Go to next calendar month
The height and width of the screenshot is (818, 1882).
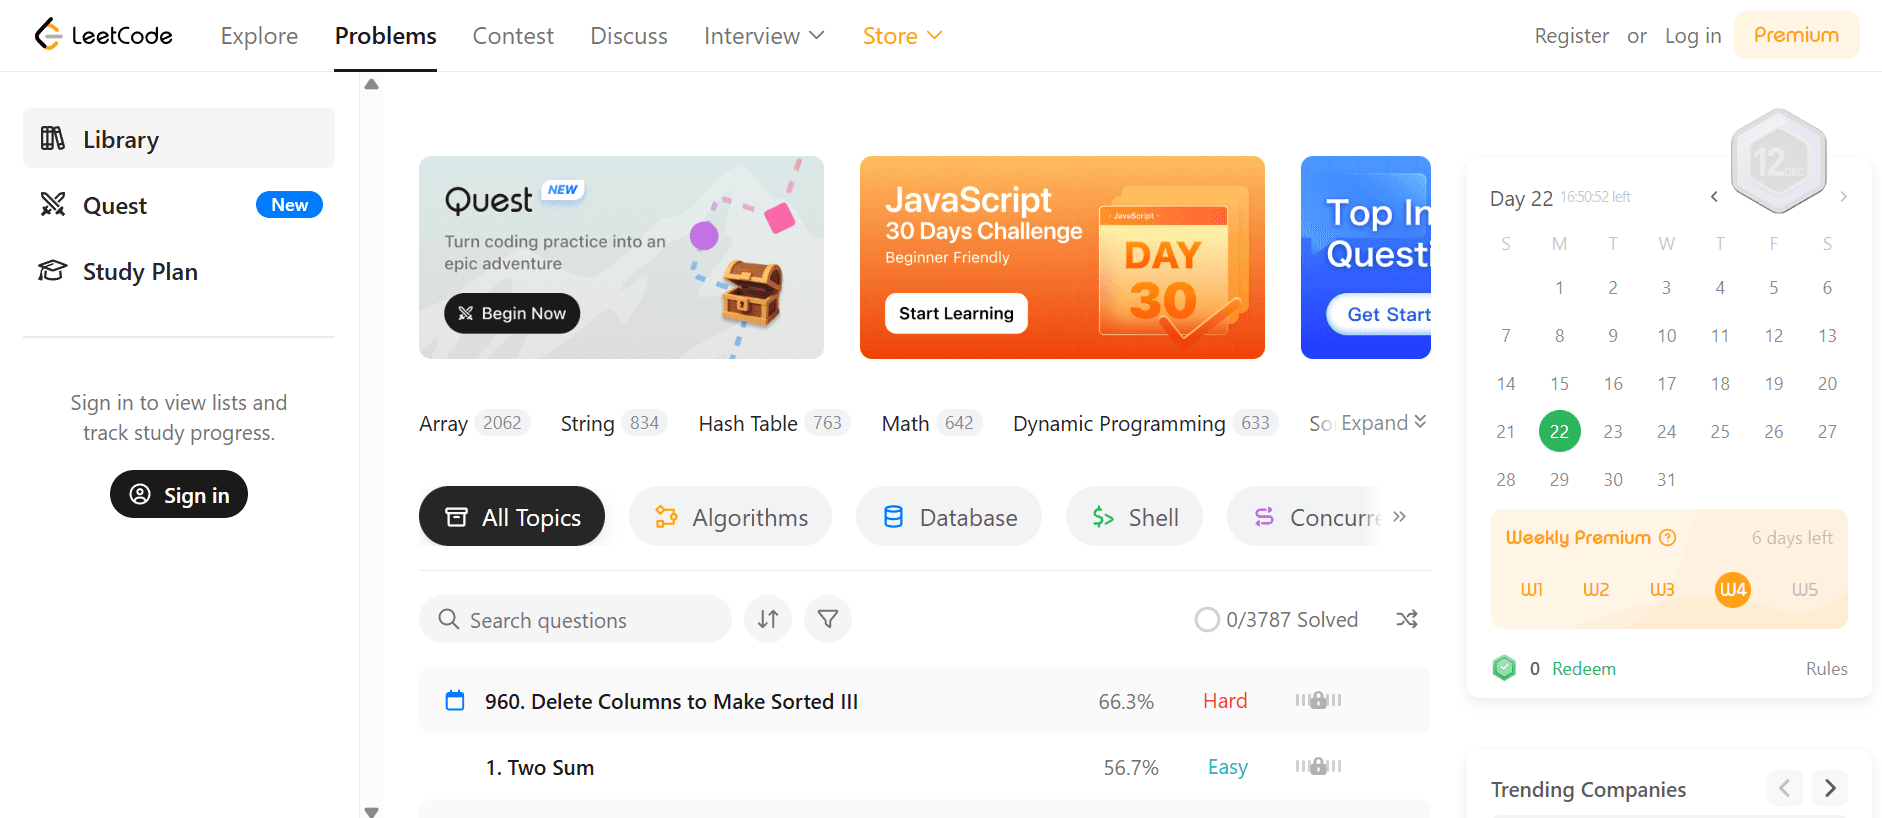[1844, 197]
